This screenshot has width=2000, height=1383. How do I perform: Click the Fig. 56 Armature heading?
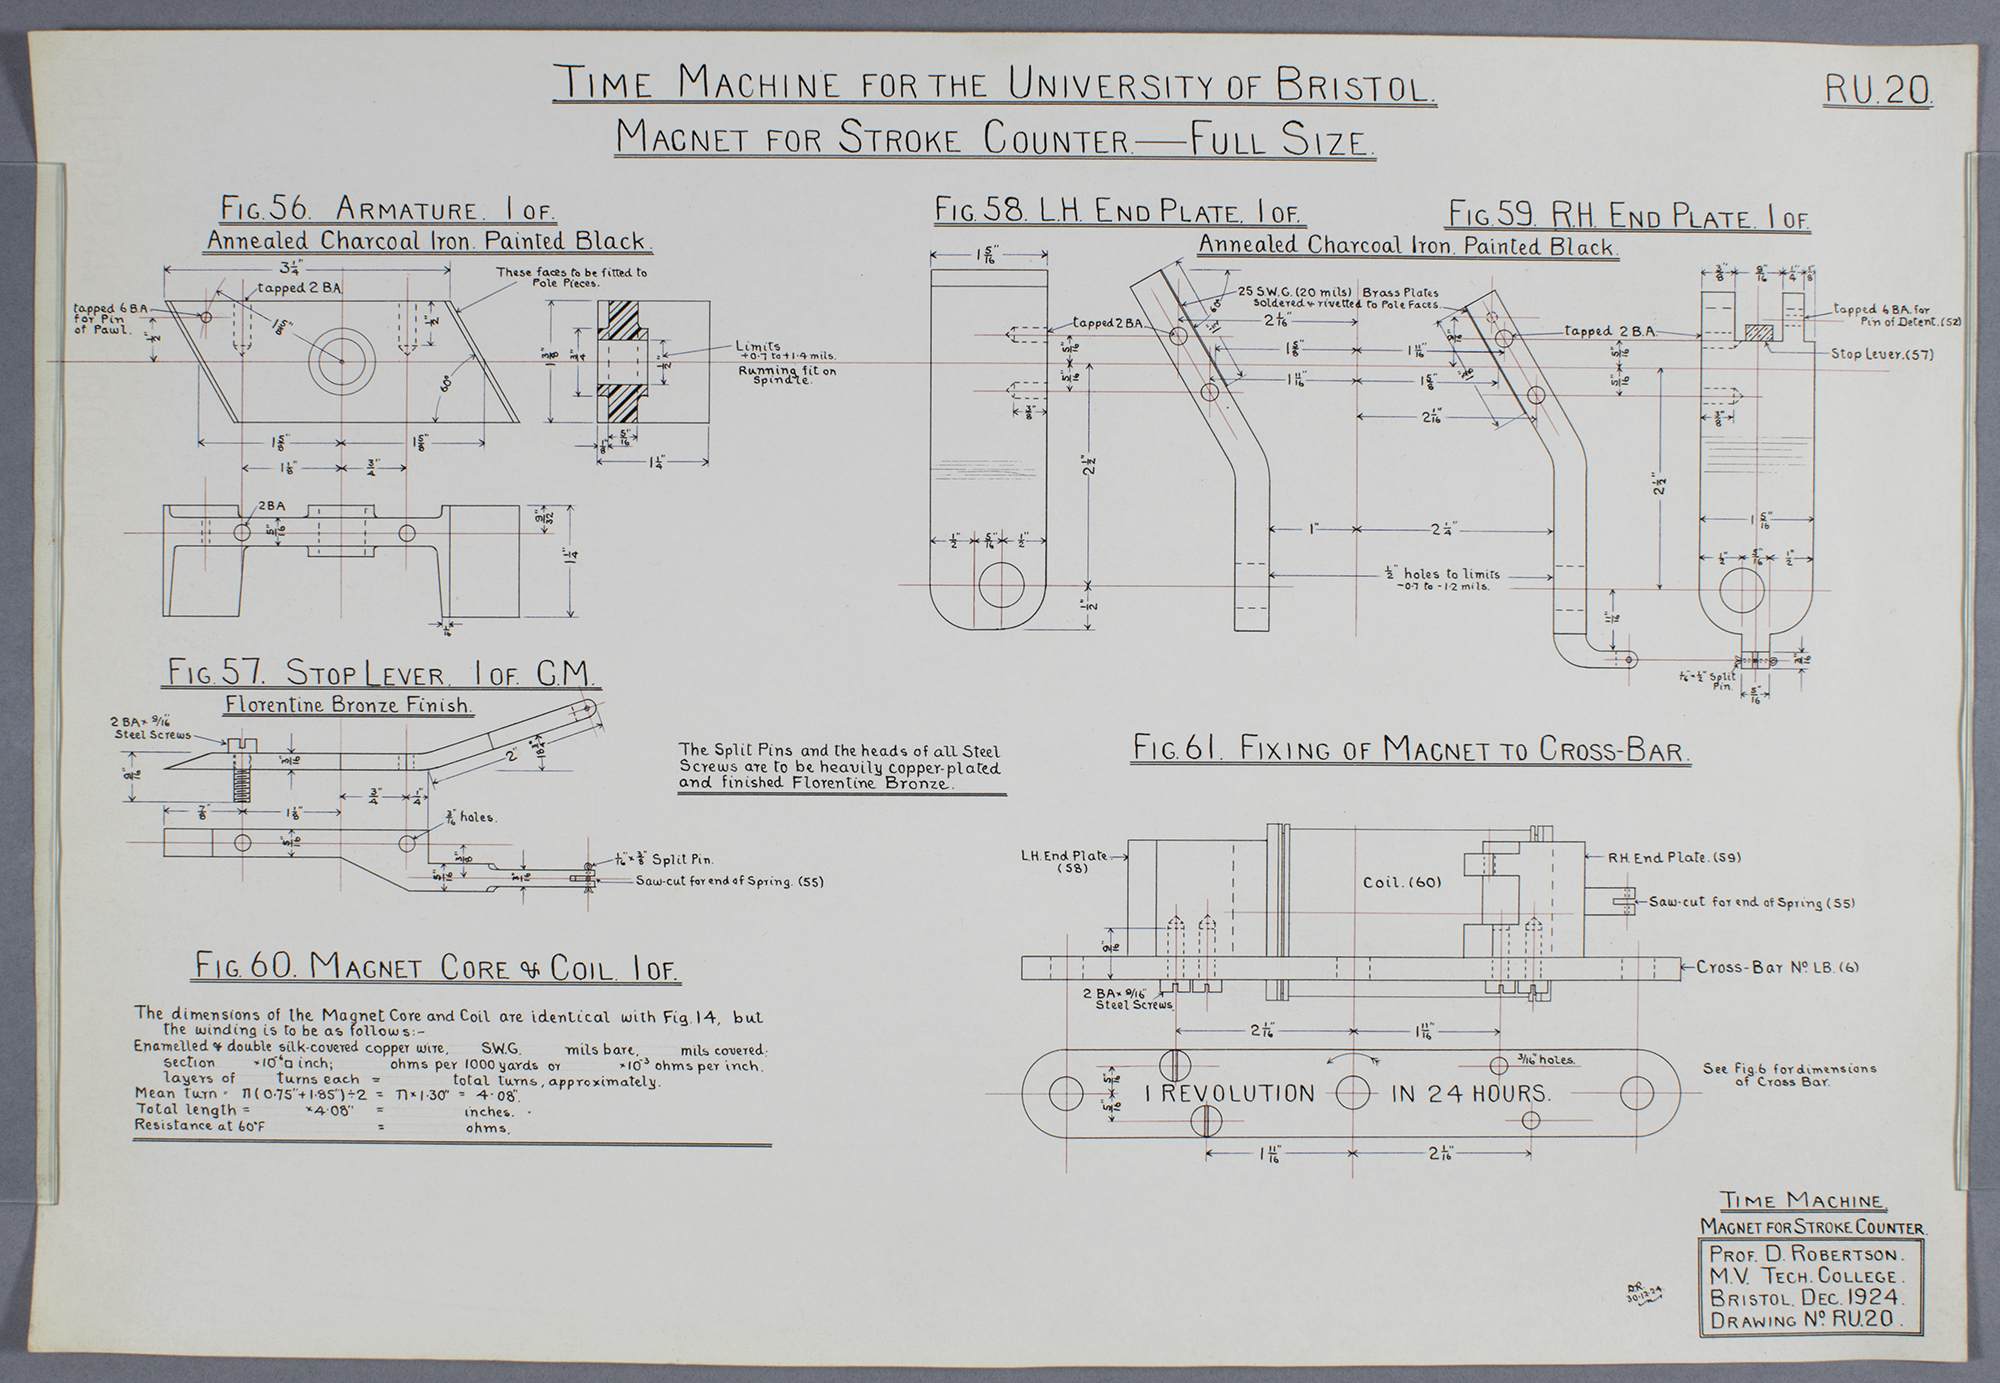pyautogui.click(x=387, y=208)
